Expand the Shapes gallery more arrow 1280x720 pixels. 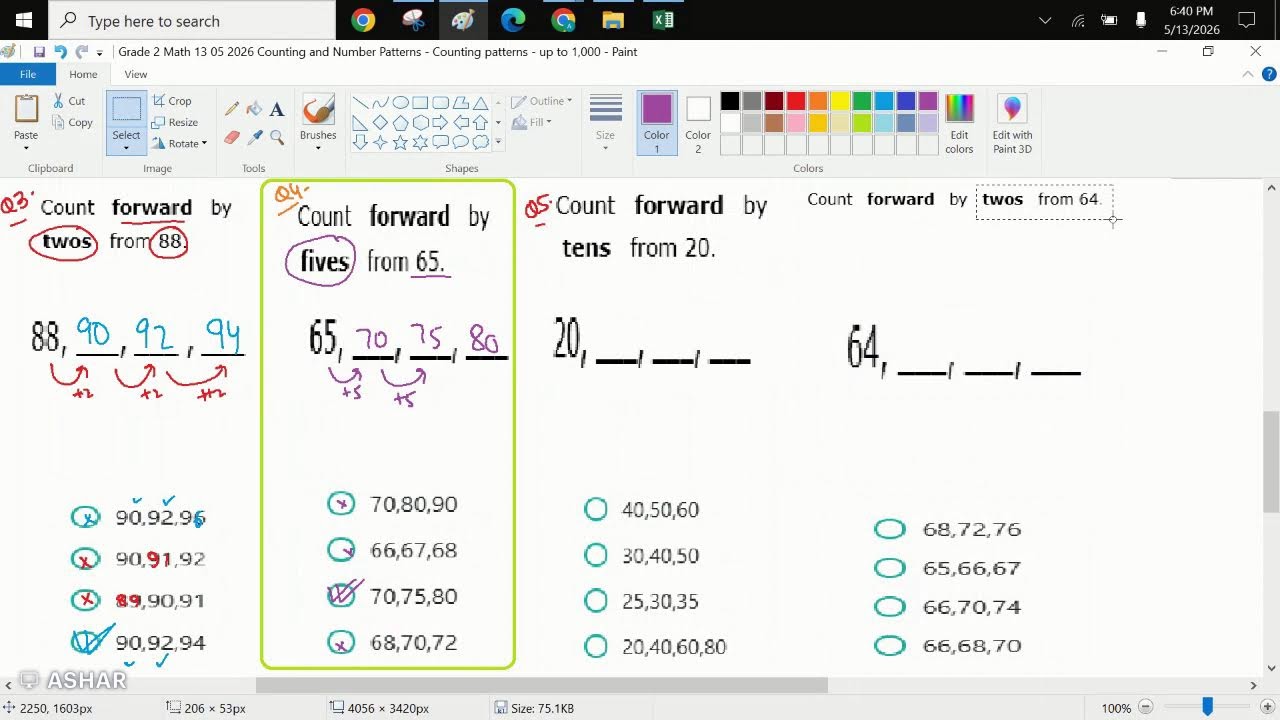(498, 142)
